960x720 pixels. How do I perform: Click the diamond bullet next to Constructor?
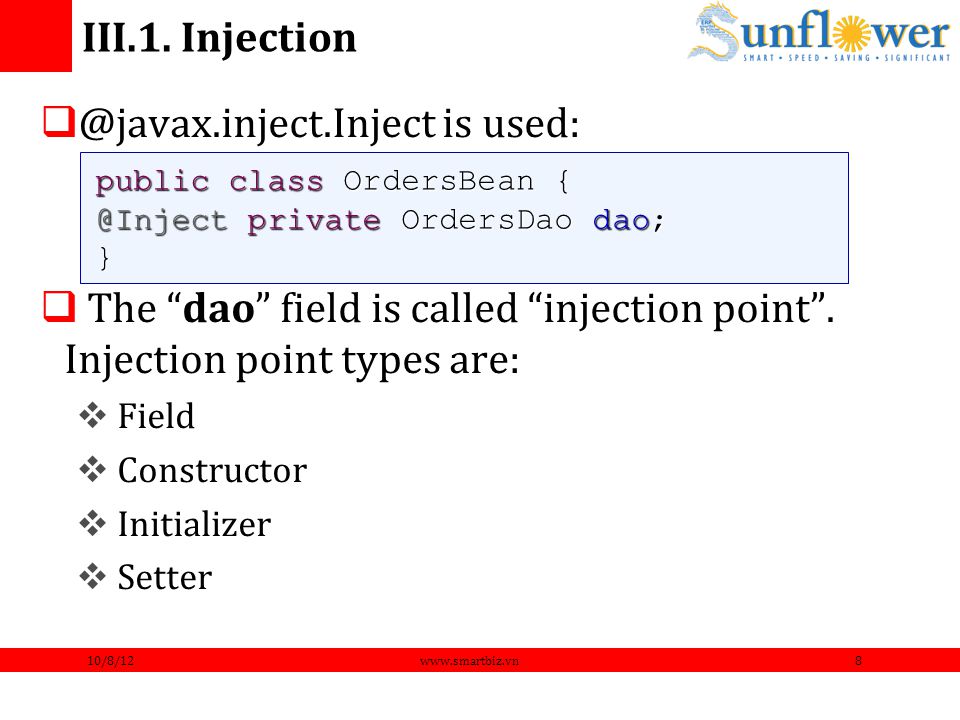click(x=92, y=470)
